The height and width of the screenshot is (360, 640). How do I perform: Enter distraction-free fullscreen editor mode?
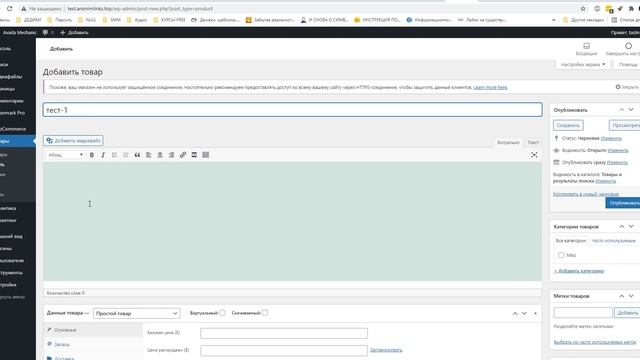click(x=534, y=155)
